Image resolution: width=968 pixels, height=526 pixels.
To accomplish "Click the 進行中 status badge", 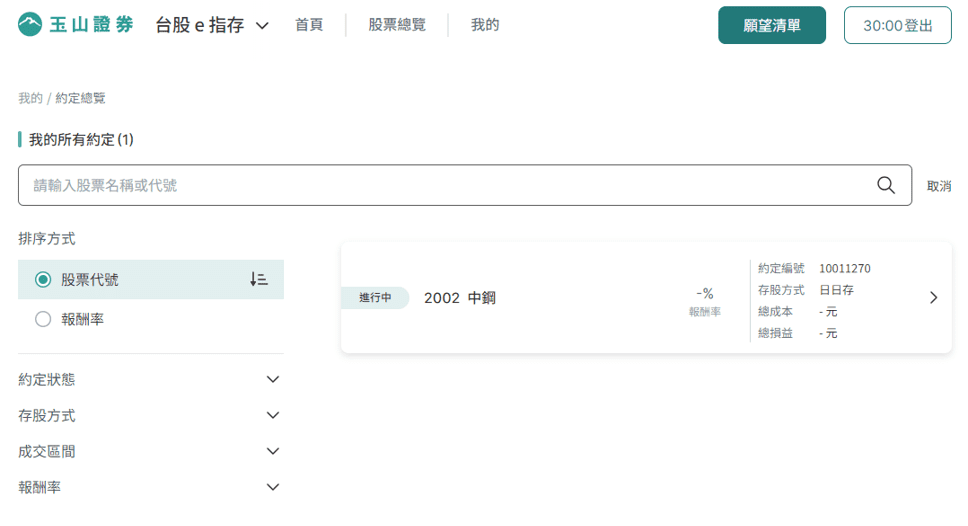I will click(x=375, y=298).
